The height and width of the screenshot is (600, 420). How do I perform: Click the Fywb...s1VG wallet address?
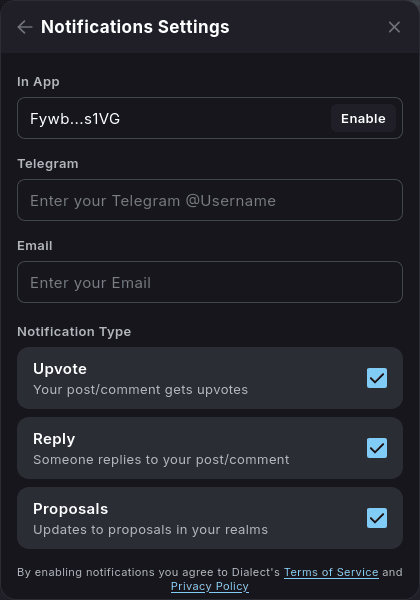pyautogui.click(x=75, y=119)
